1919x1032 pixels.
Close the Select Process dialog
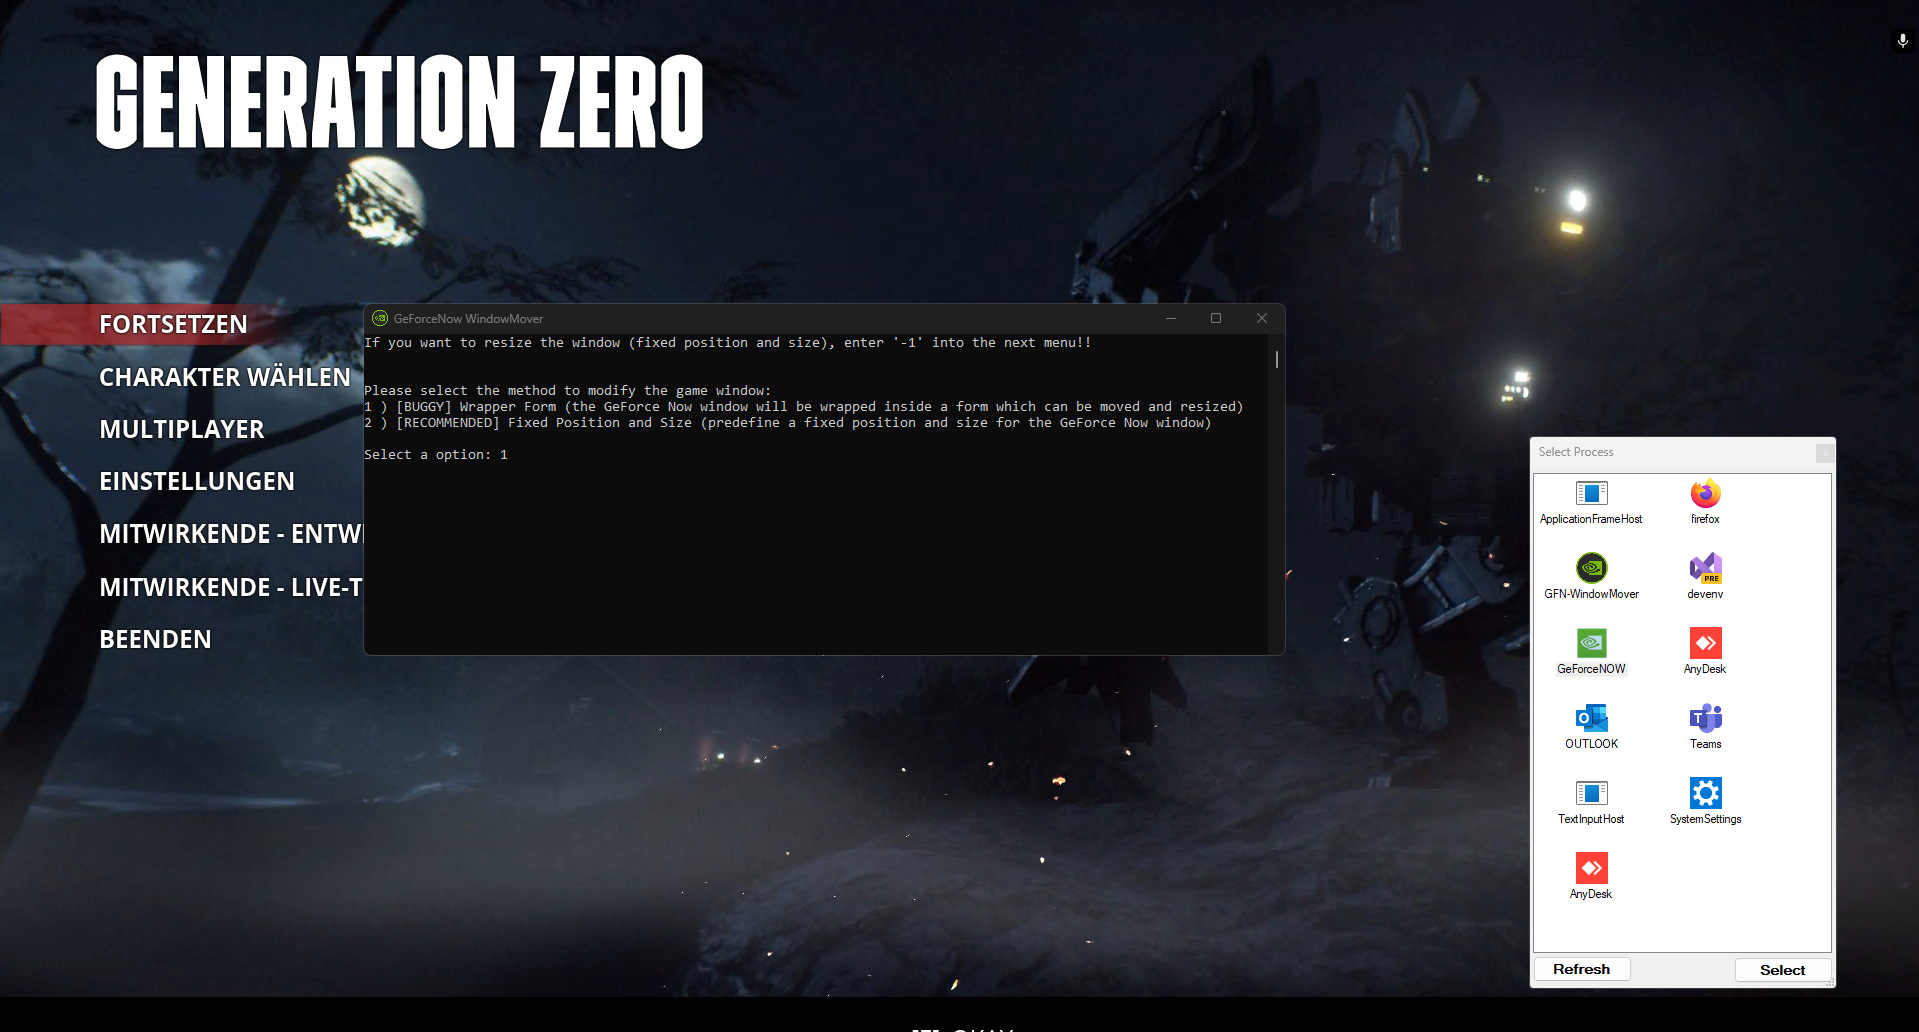[1825, 453]
